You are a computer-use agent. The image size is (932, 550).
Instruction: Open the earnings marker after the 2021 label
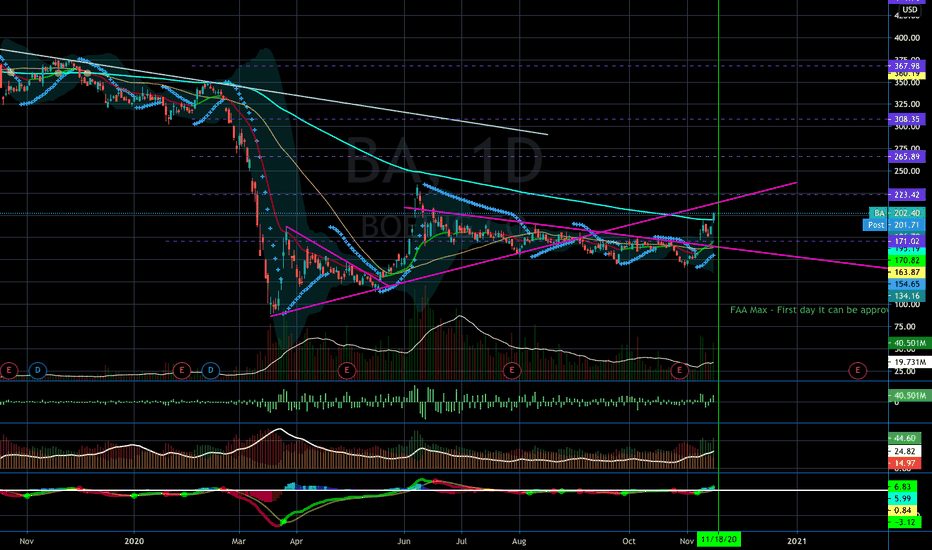tap(858, 370)
